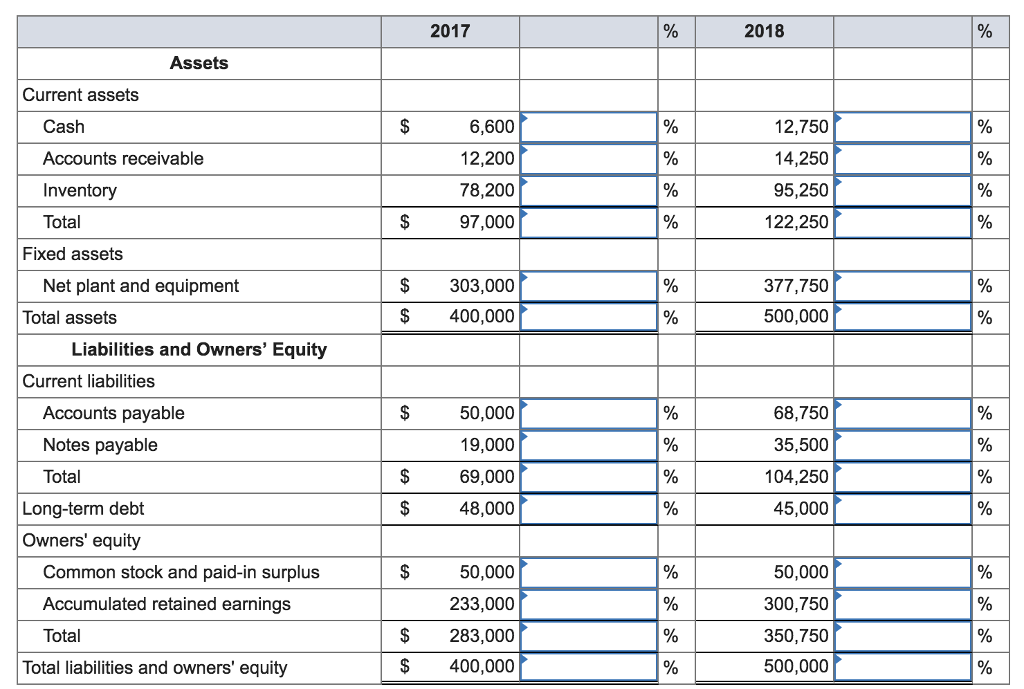Select the 2017 owners' equity Total input

[x=588, y=636]
